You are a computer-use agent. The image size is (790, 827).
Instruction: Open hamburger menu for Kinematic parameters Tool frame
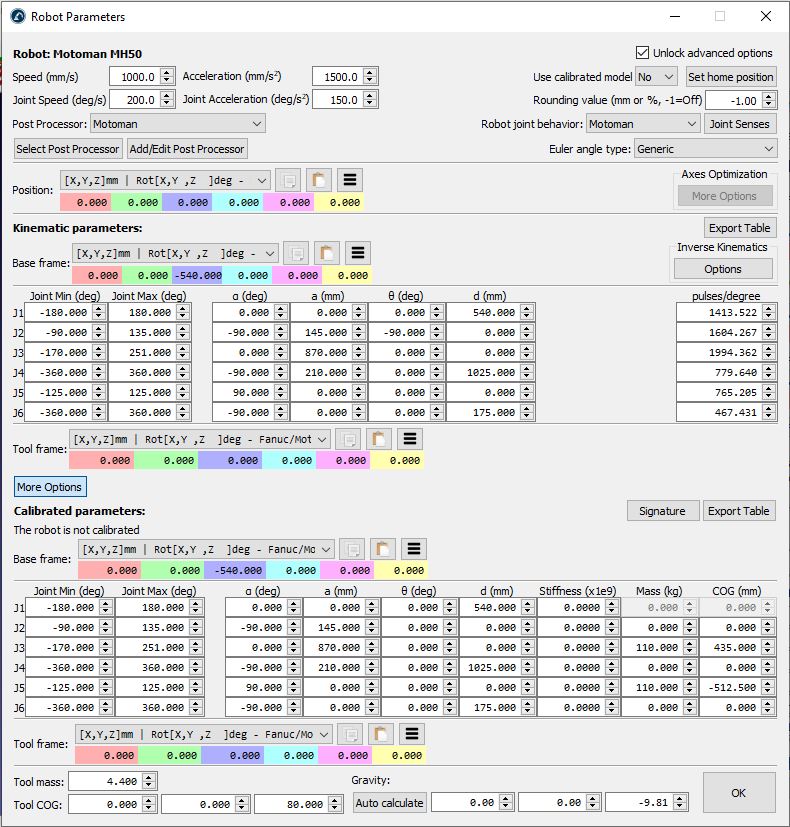(409, 439)
